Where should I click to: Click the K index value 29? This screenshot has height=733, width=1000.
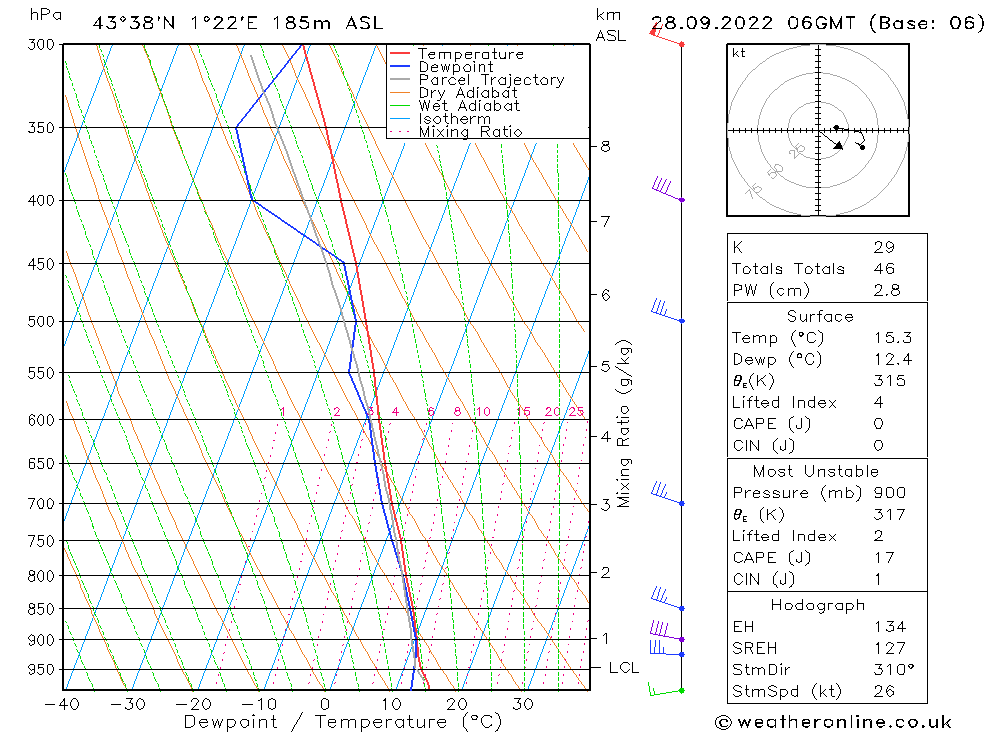(x=885, y=247)
